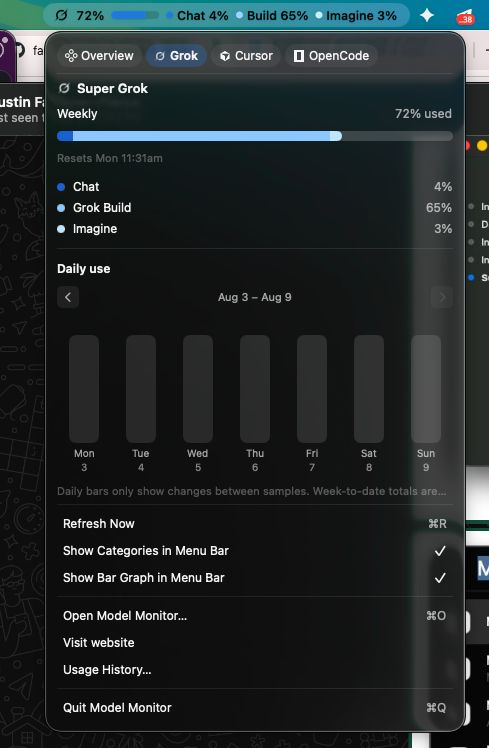The width and height of the screenshot is (489, 748).
Task: Click the Grok Build 65% value
Action: (x=439, y=208)
